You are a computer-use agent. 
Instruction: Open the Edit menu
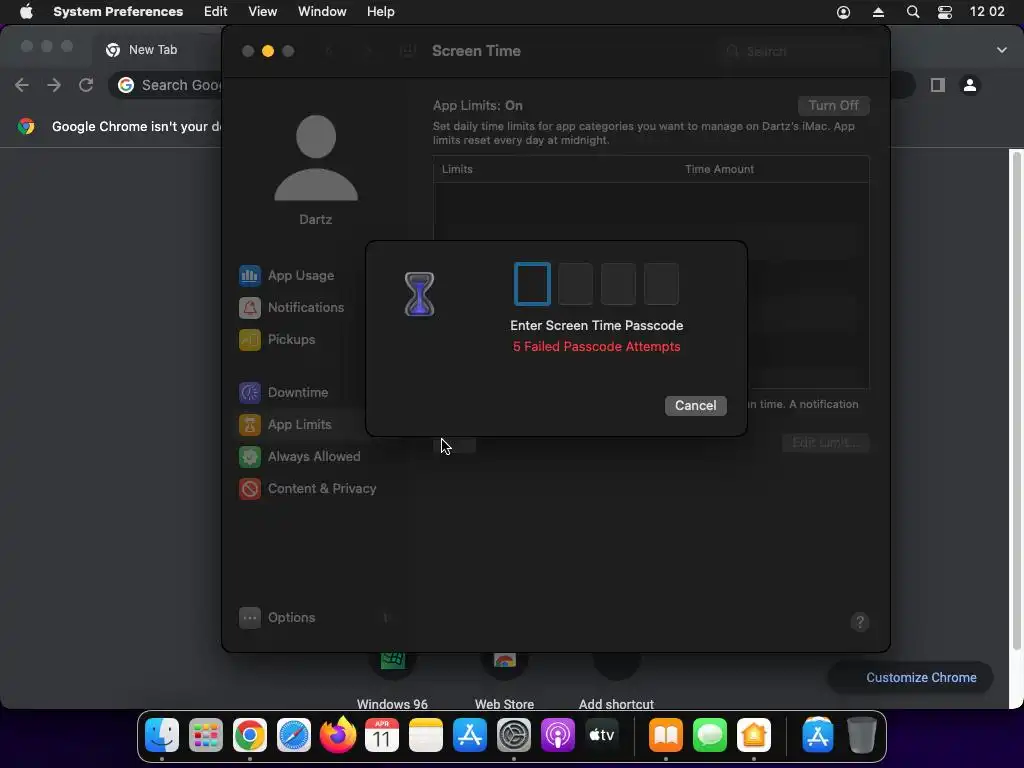[x=216, y=12]
